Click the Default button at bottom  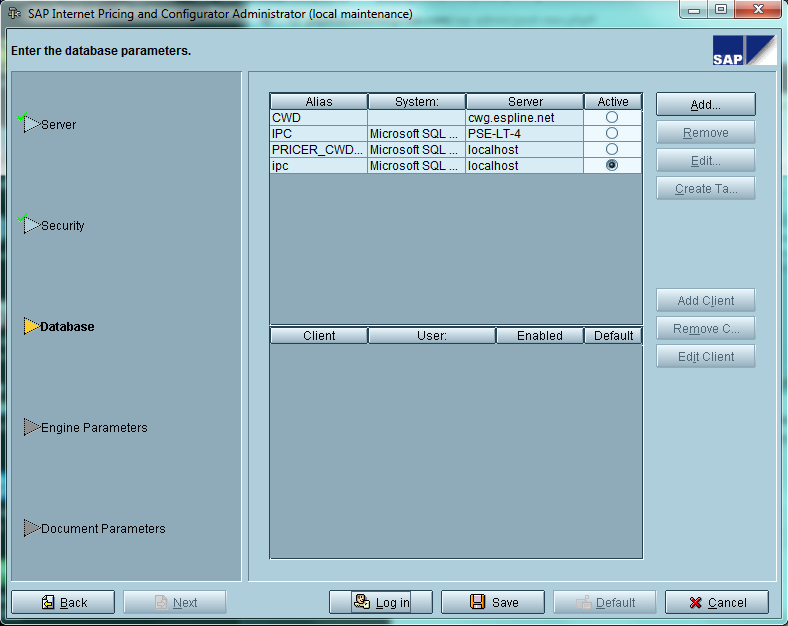point(605,602)
